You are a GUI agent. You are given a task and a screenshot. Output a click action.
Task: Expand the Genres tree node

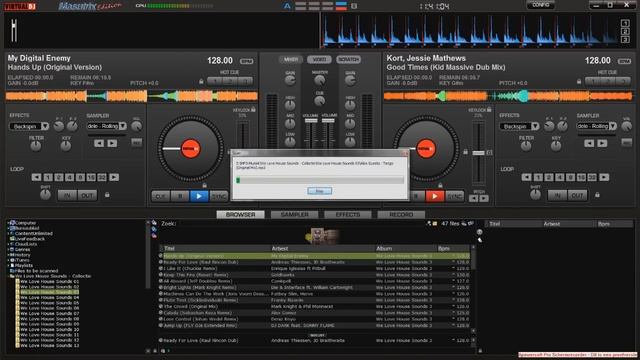point(9,249)
